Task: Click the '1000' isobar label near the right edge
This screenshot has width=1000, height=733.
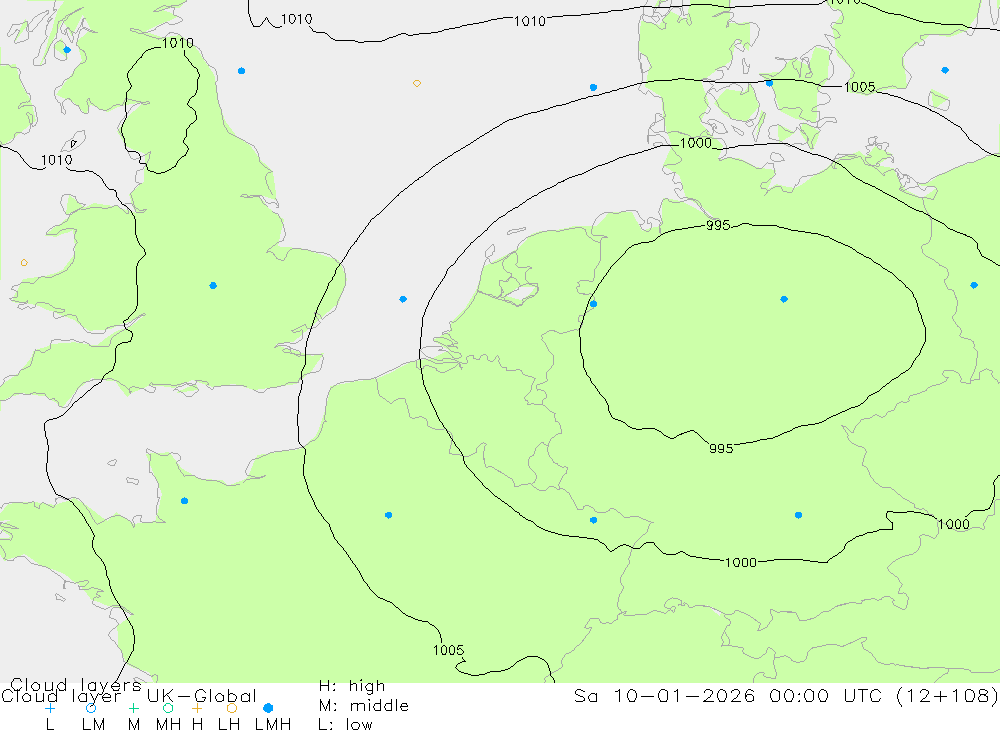Action: point(953,524)
